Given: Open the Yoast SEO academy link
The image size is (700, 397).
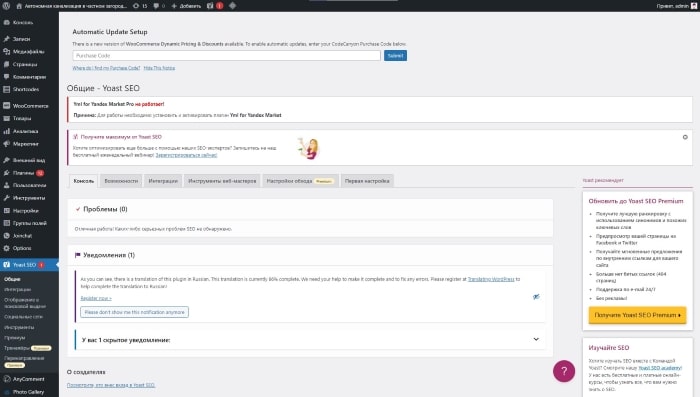Looking at the screenshot, I should click(x=660, y=368).
